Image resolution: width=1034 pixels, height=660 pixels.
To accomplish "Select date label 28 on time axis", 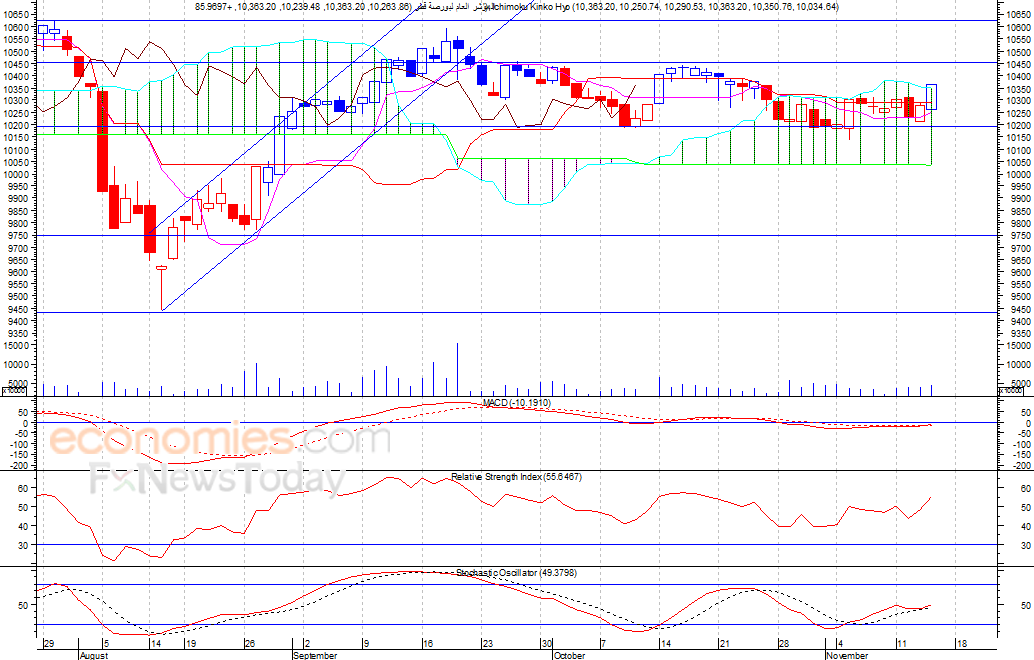I will click(783, 644).
